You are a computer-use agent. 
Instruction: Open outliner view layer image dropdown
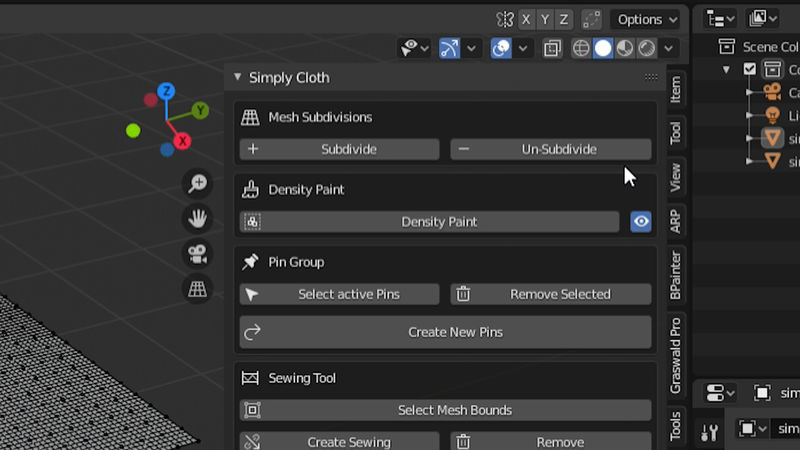coord(762,19)
